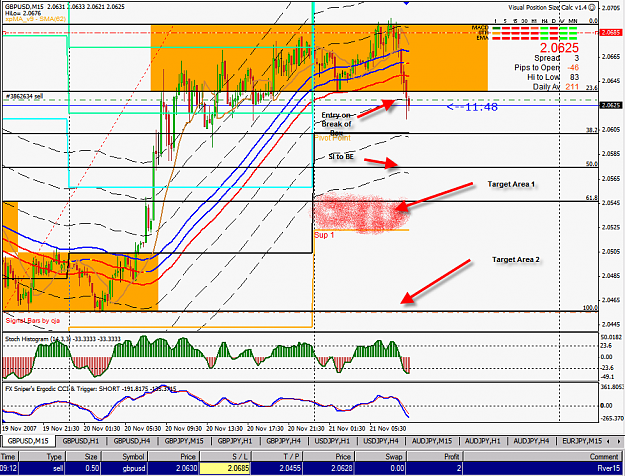Click the expert advisor smiley face icon
Image resolution: width=625 pixels, height=476 pixels.
click(594, 8)
